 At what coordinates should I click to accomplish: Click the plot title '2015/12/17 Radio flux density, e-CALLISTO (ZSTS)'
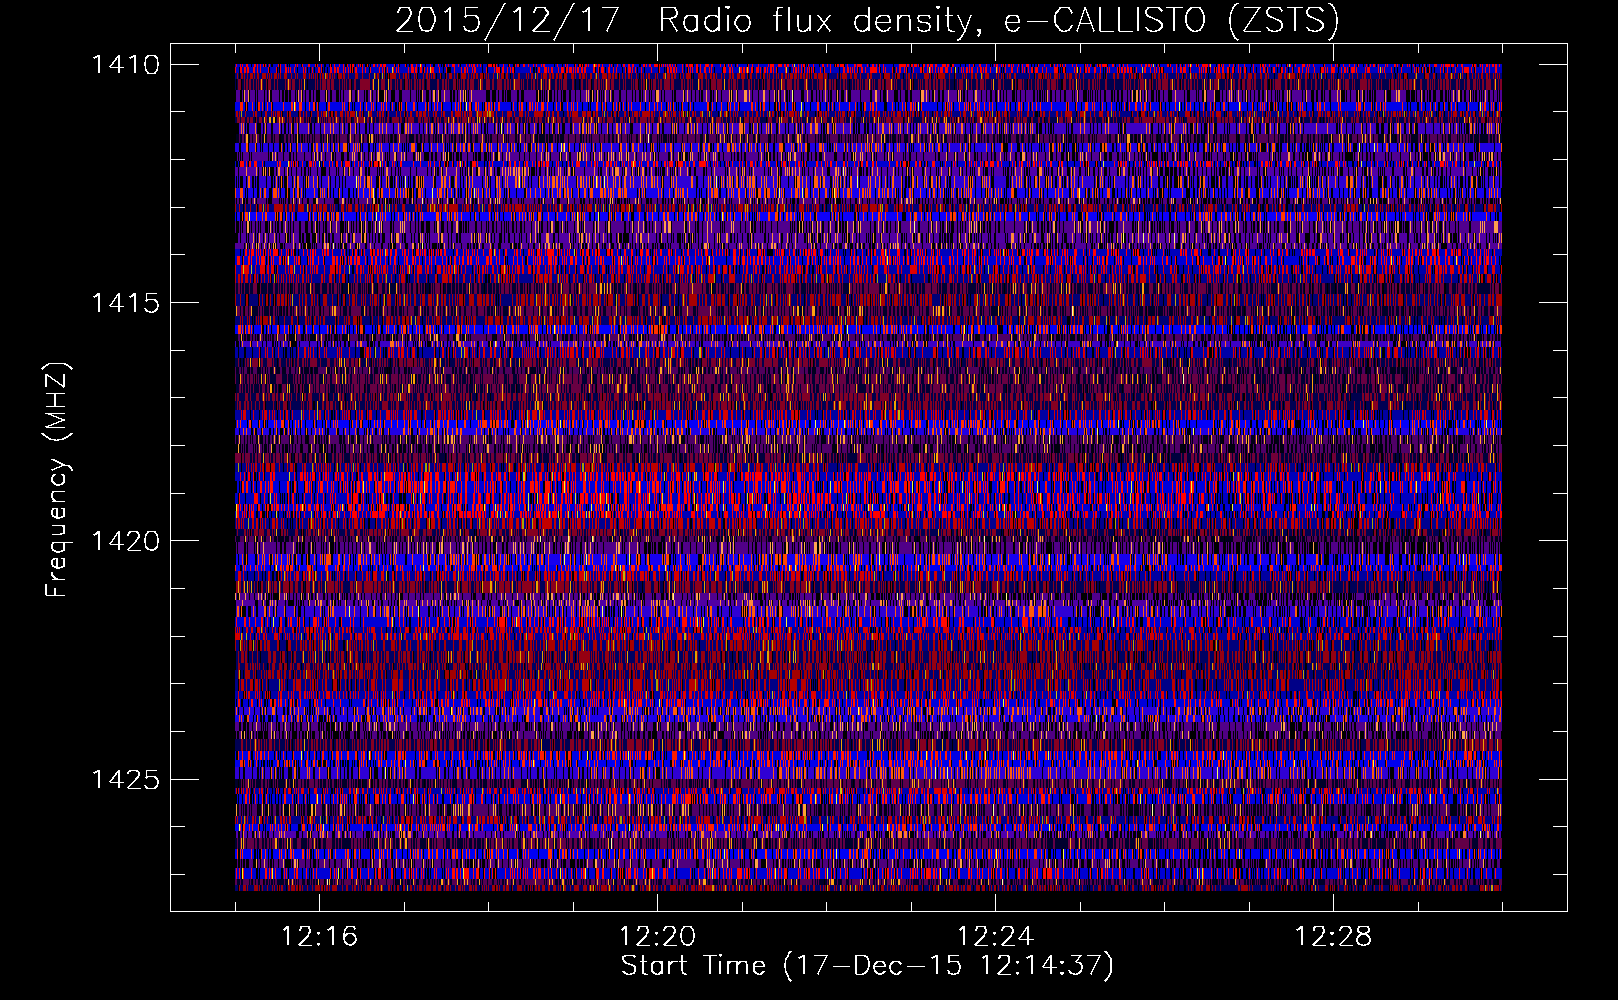tap(867, 20)
